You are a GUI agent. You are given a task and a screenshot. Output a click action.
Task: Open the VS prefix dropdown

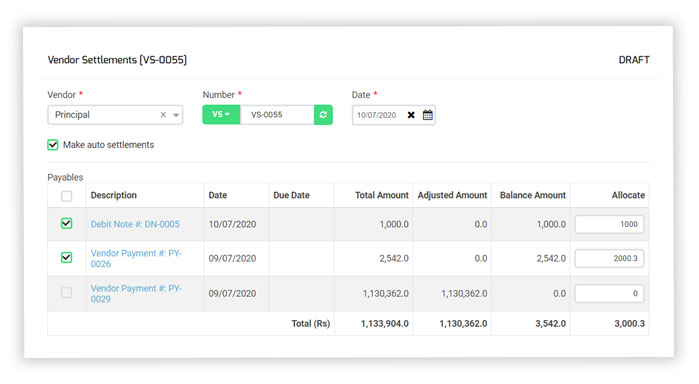pos(221,115)
